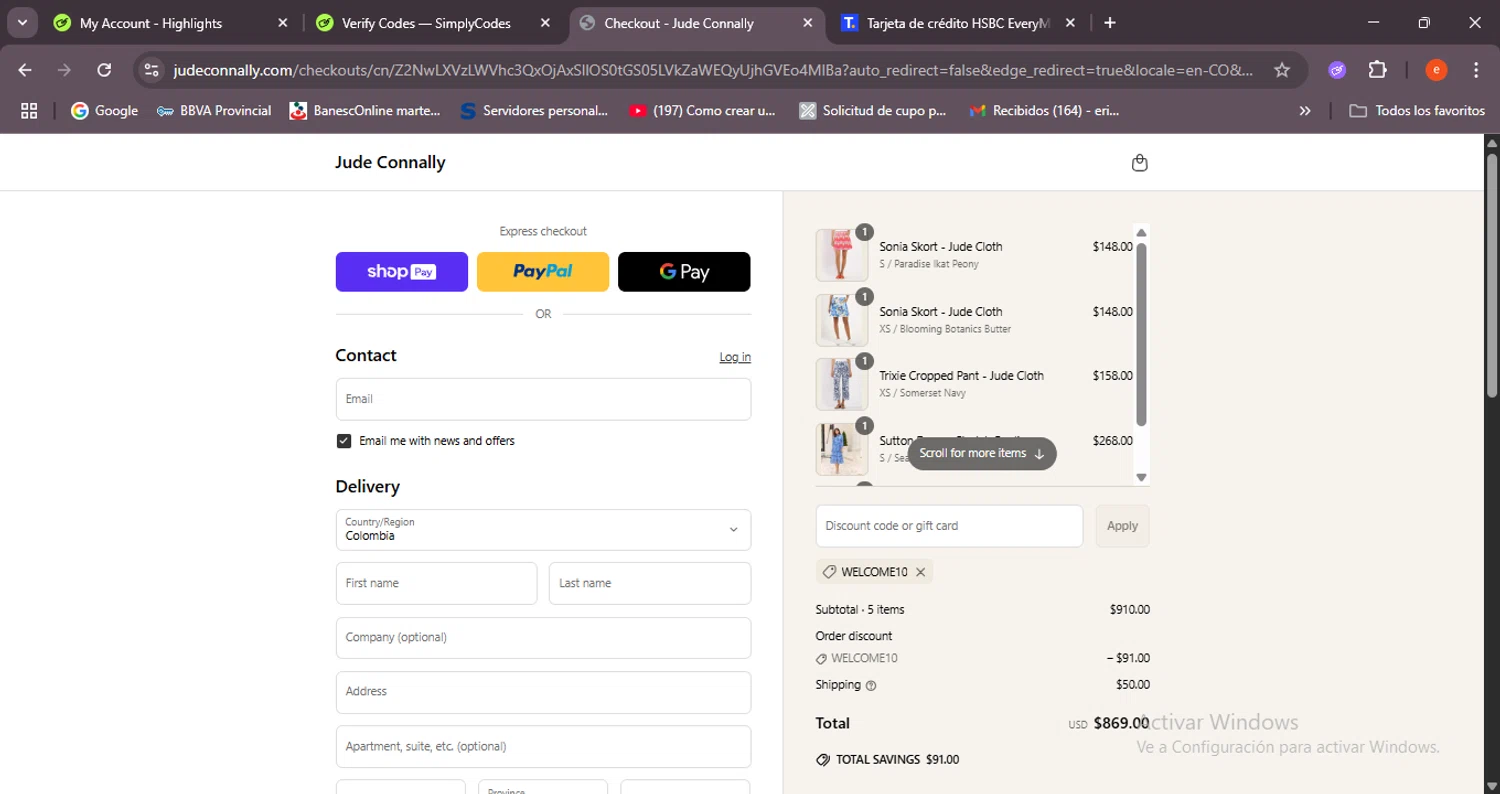Image resolution: width=1500 pixels, height=794 pixels.
Task: Open the purple extension icon in toolbar
Action: pyautogui.click(x=1337, y=70)
